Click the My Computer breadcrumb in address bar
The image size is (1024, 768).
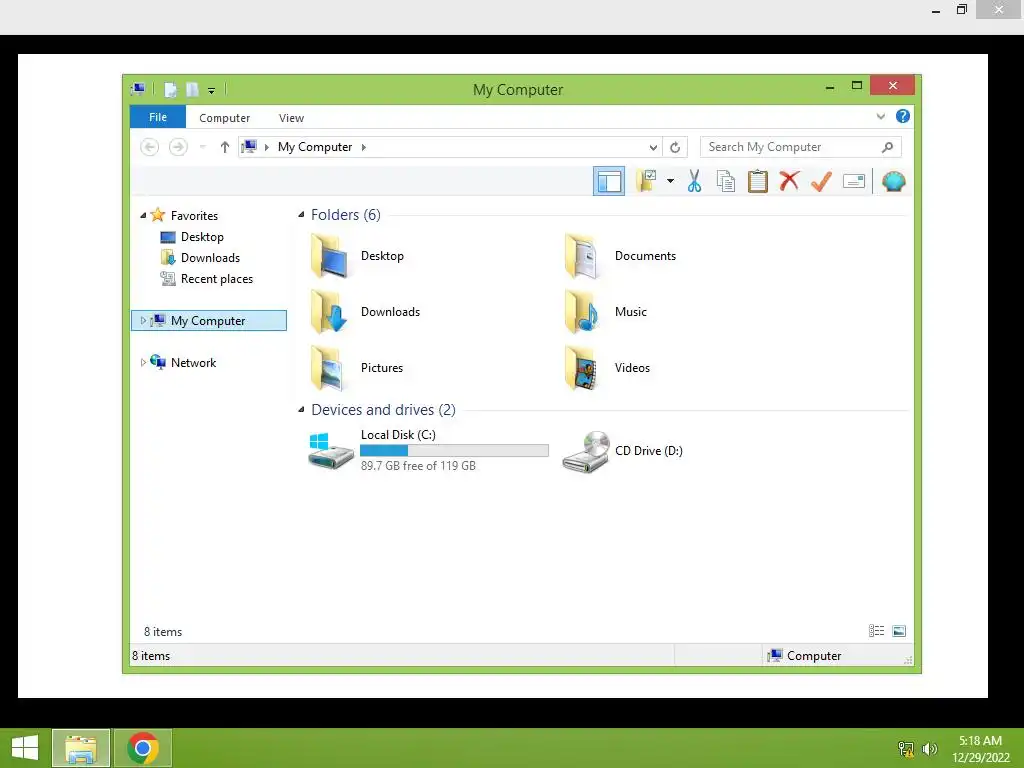(315, 147)
